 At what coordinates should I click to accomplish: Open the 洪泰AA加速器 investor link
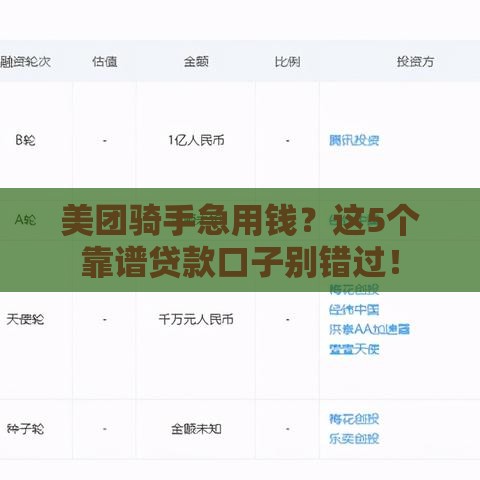369,329
